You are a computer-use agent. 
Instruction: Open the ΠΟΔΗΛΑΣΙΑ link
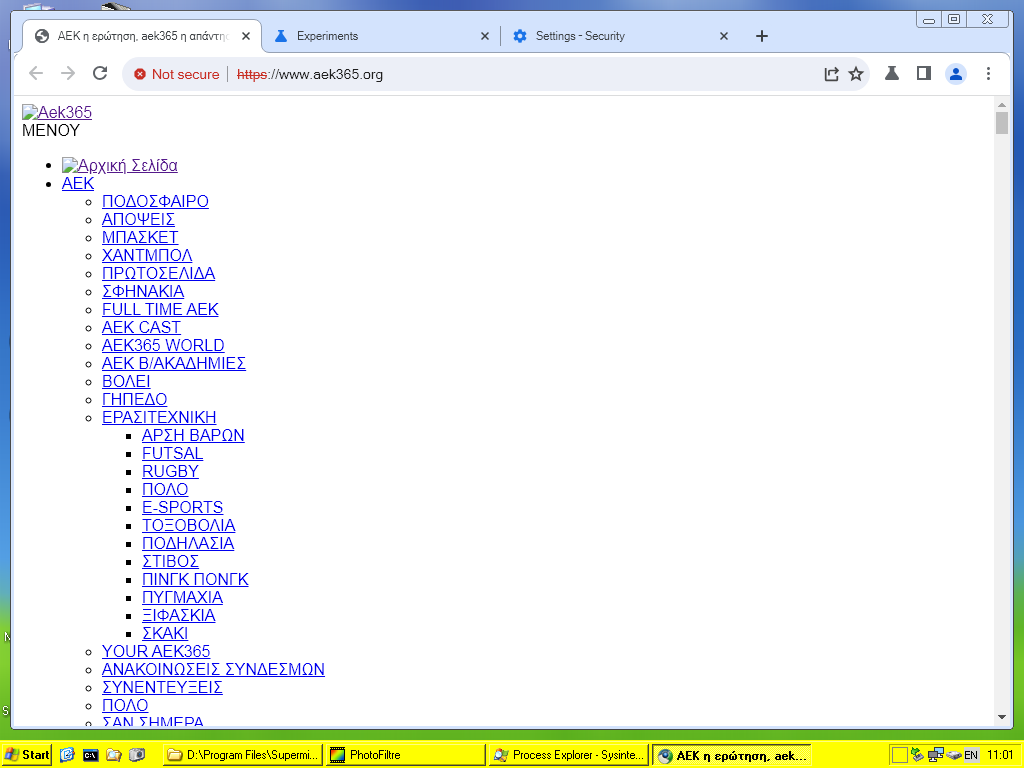tap(188, 543)
